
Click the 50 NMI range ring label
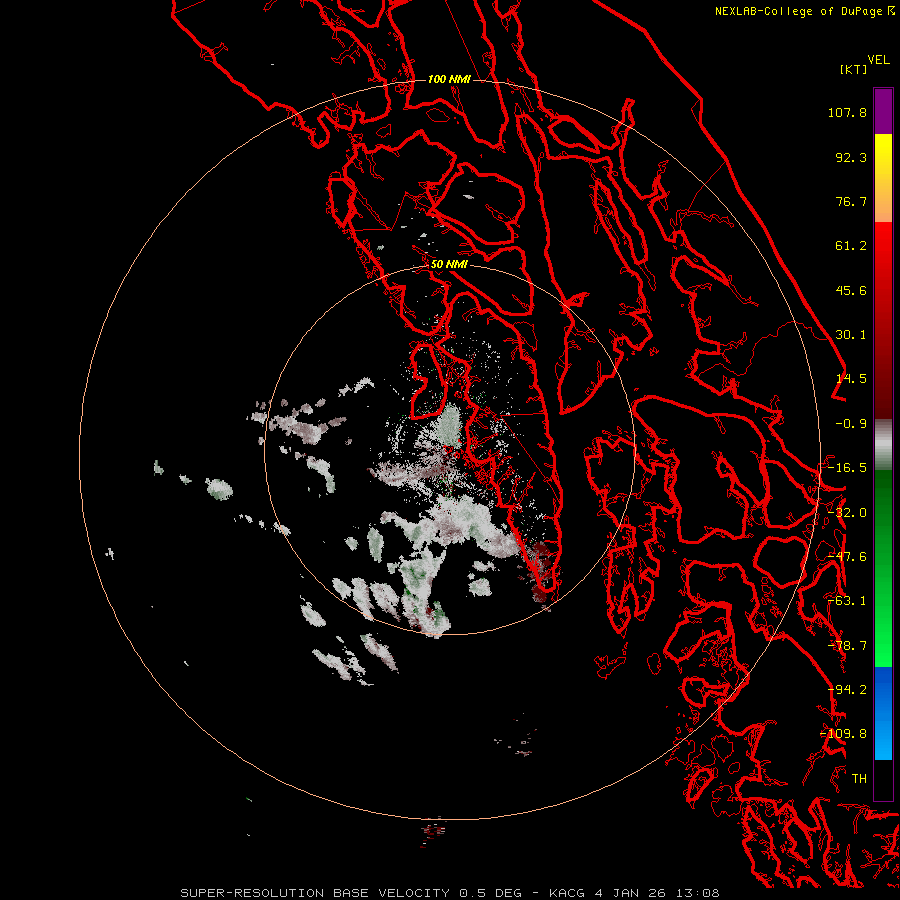point(449,265)
